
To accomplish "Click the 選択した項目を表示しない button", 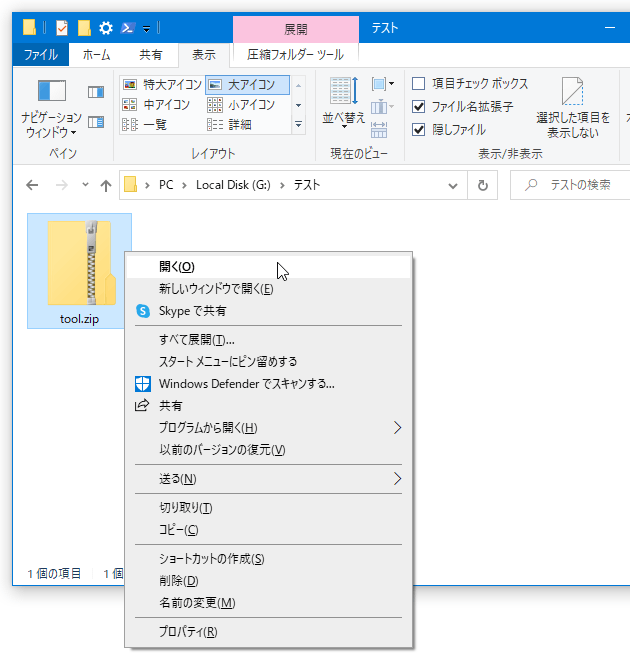I will click(x=573, y=108).
